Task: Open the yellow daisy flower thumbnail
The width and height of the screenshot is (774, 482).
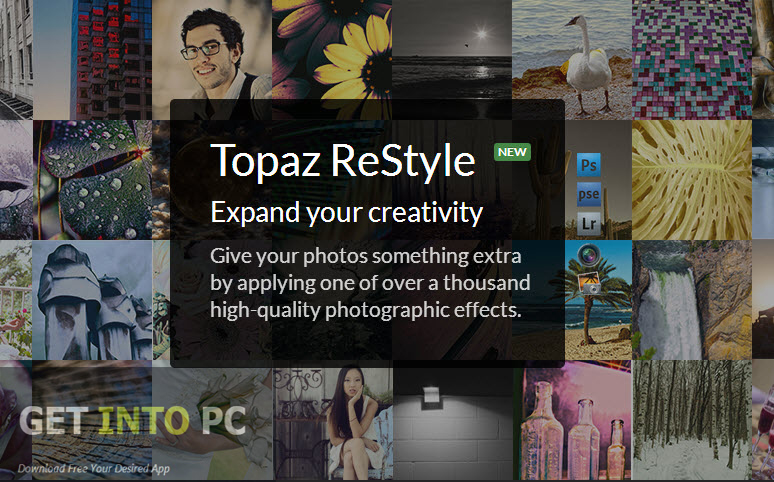Action: tap(332, 60)
